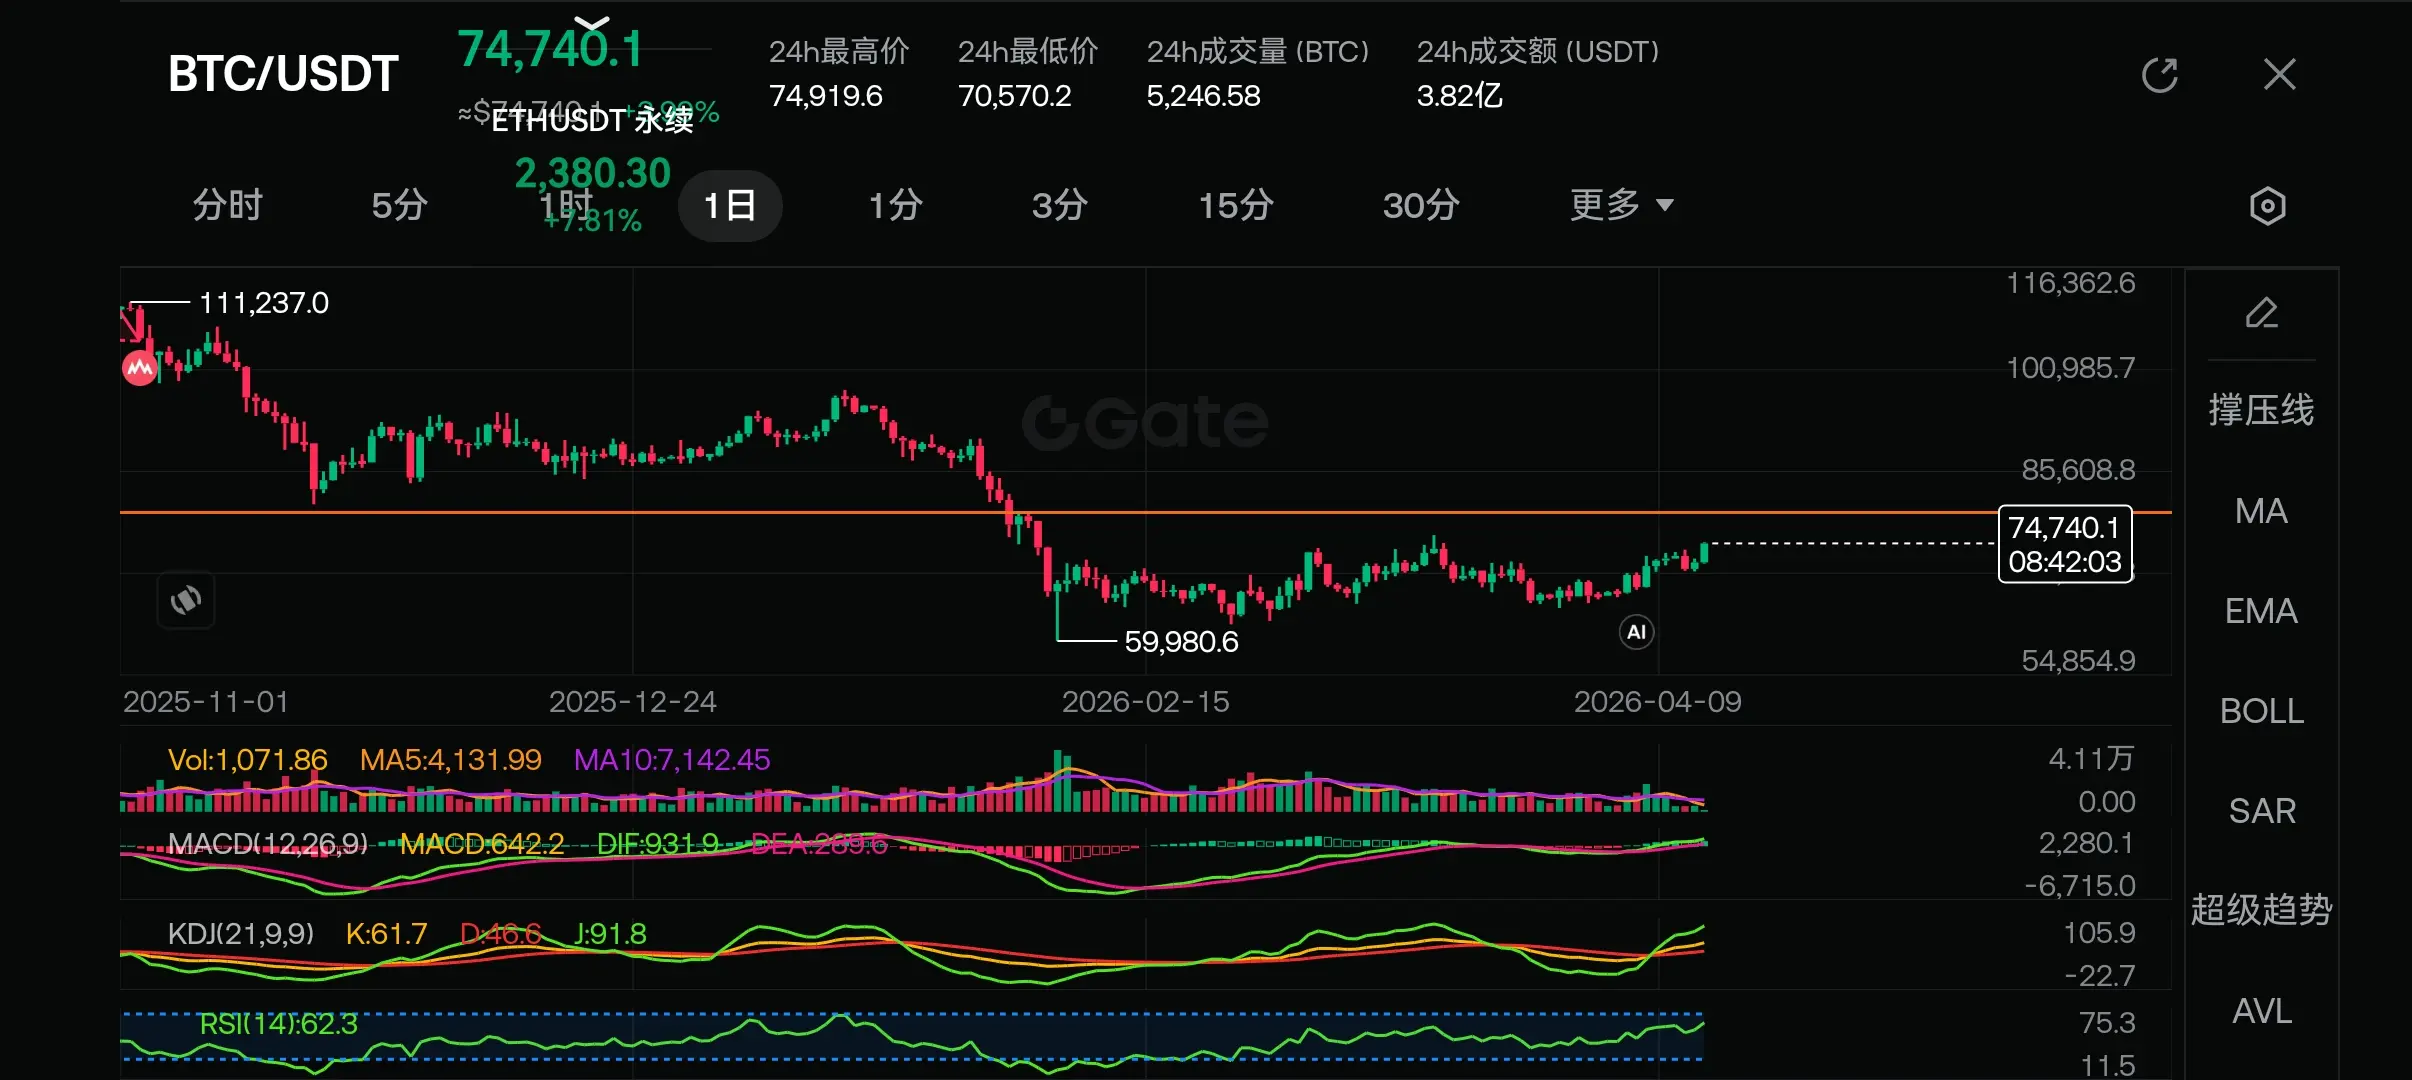Click the 超级趋势 indicator button

(x=2261, y=910)
